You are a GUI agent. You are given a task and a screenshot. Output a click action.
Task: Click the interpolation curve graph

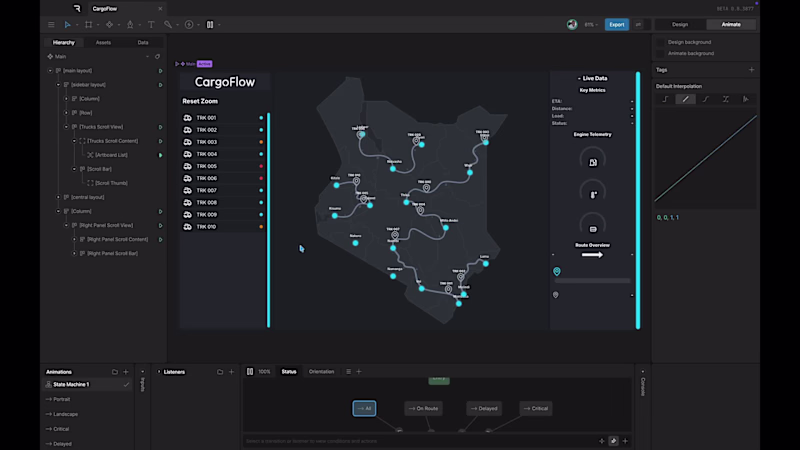click(706, 158)
